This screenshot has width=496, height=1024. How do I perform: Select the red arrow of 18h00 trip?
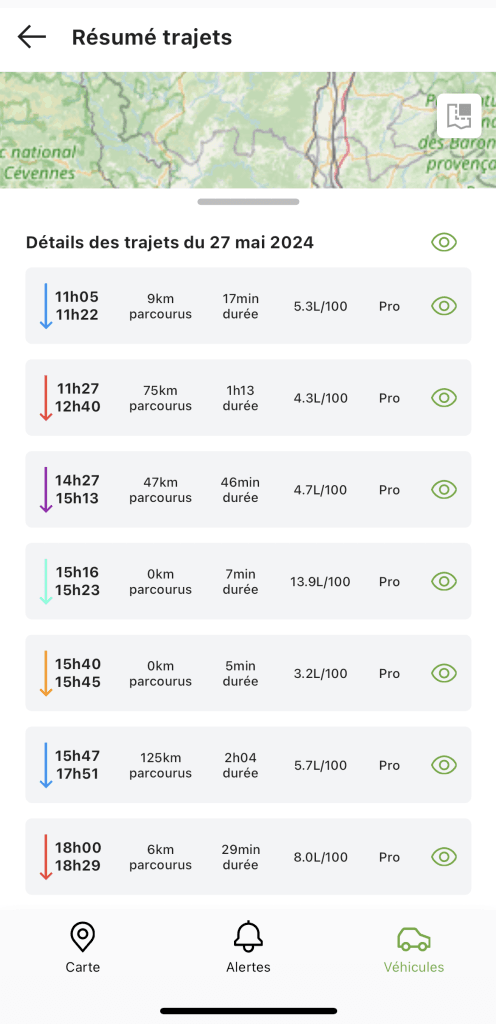point(46,857)
